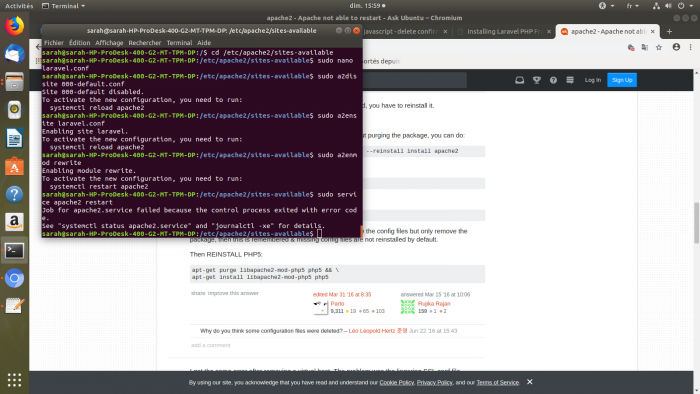Viewport: 700px width, 394px height.
Task: Expand the Terminal app menu in top bar
Action: 63,6
